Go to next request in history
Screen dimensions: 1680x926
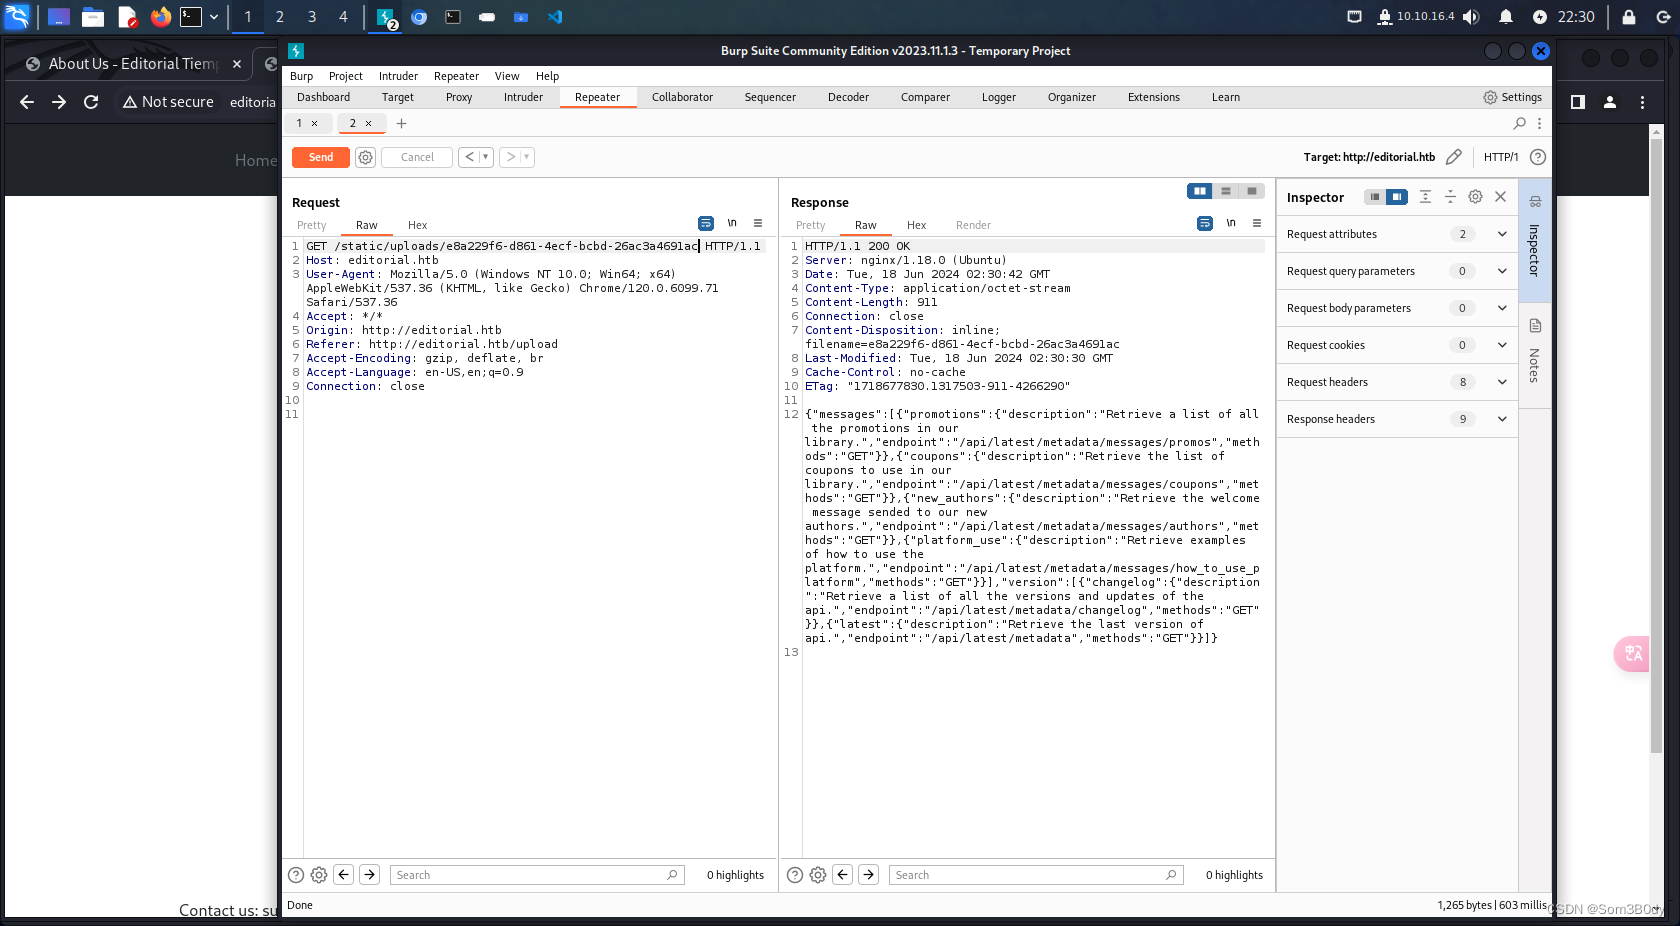tap(510, 157)
